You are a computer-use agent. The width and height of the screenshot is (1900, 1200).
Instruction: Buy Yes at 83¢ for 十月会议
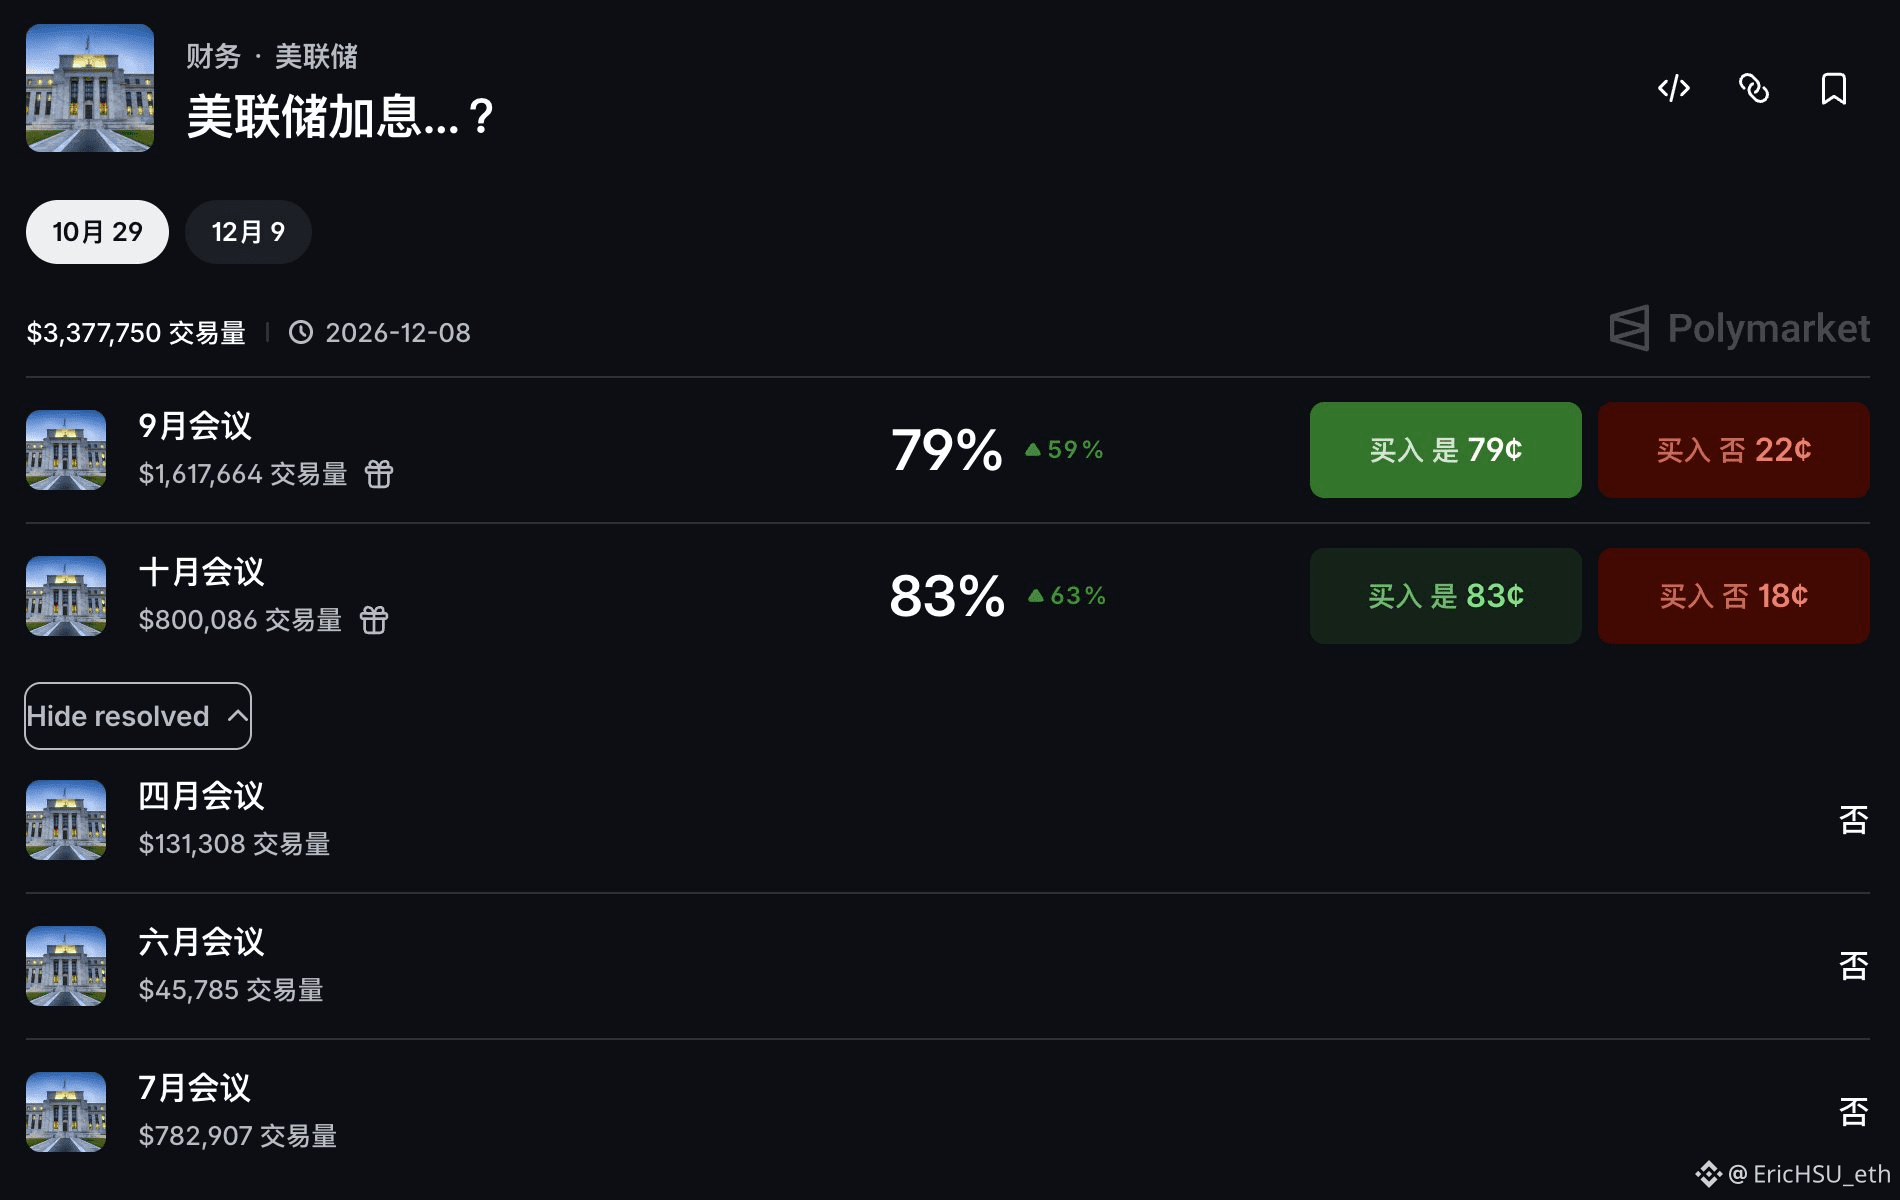pos(1446,596)
